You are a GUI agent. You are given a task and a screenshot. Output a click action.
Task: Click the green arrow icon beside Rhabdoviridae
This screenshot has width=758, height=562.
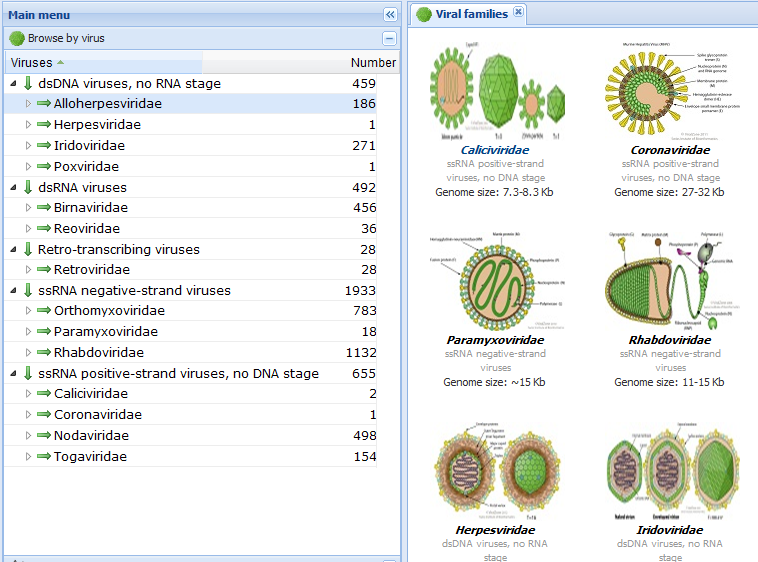pyautogui.click(x=43, y=353)
